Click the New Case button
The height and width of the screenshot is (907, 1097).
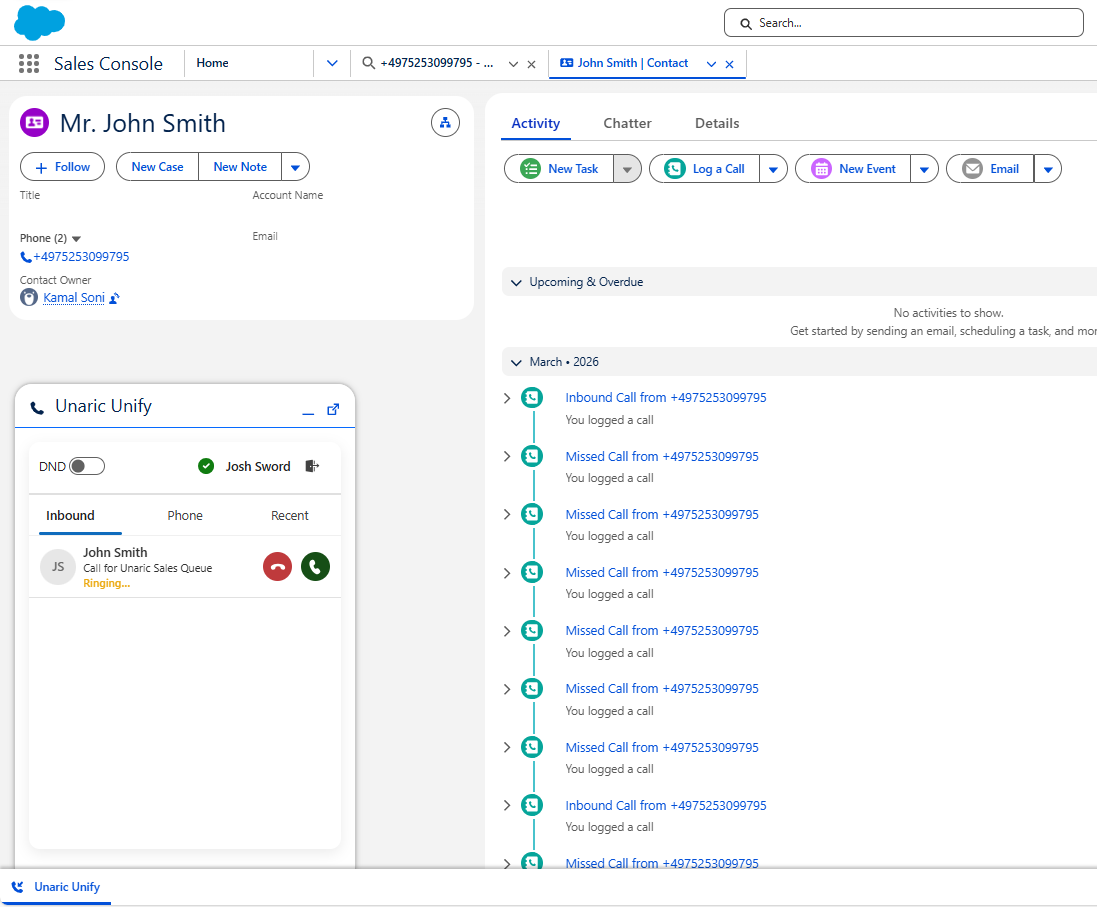click(x=157, y=167)
